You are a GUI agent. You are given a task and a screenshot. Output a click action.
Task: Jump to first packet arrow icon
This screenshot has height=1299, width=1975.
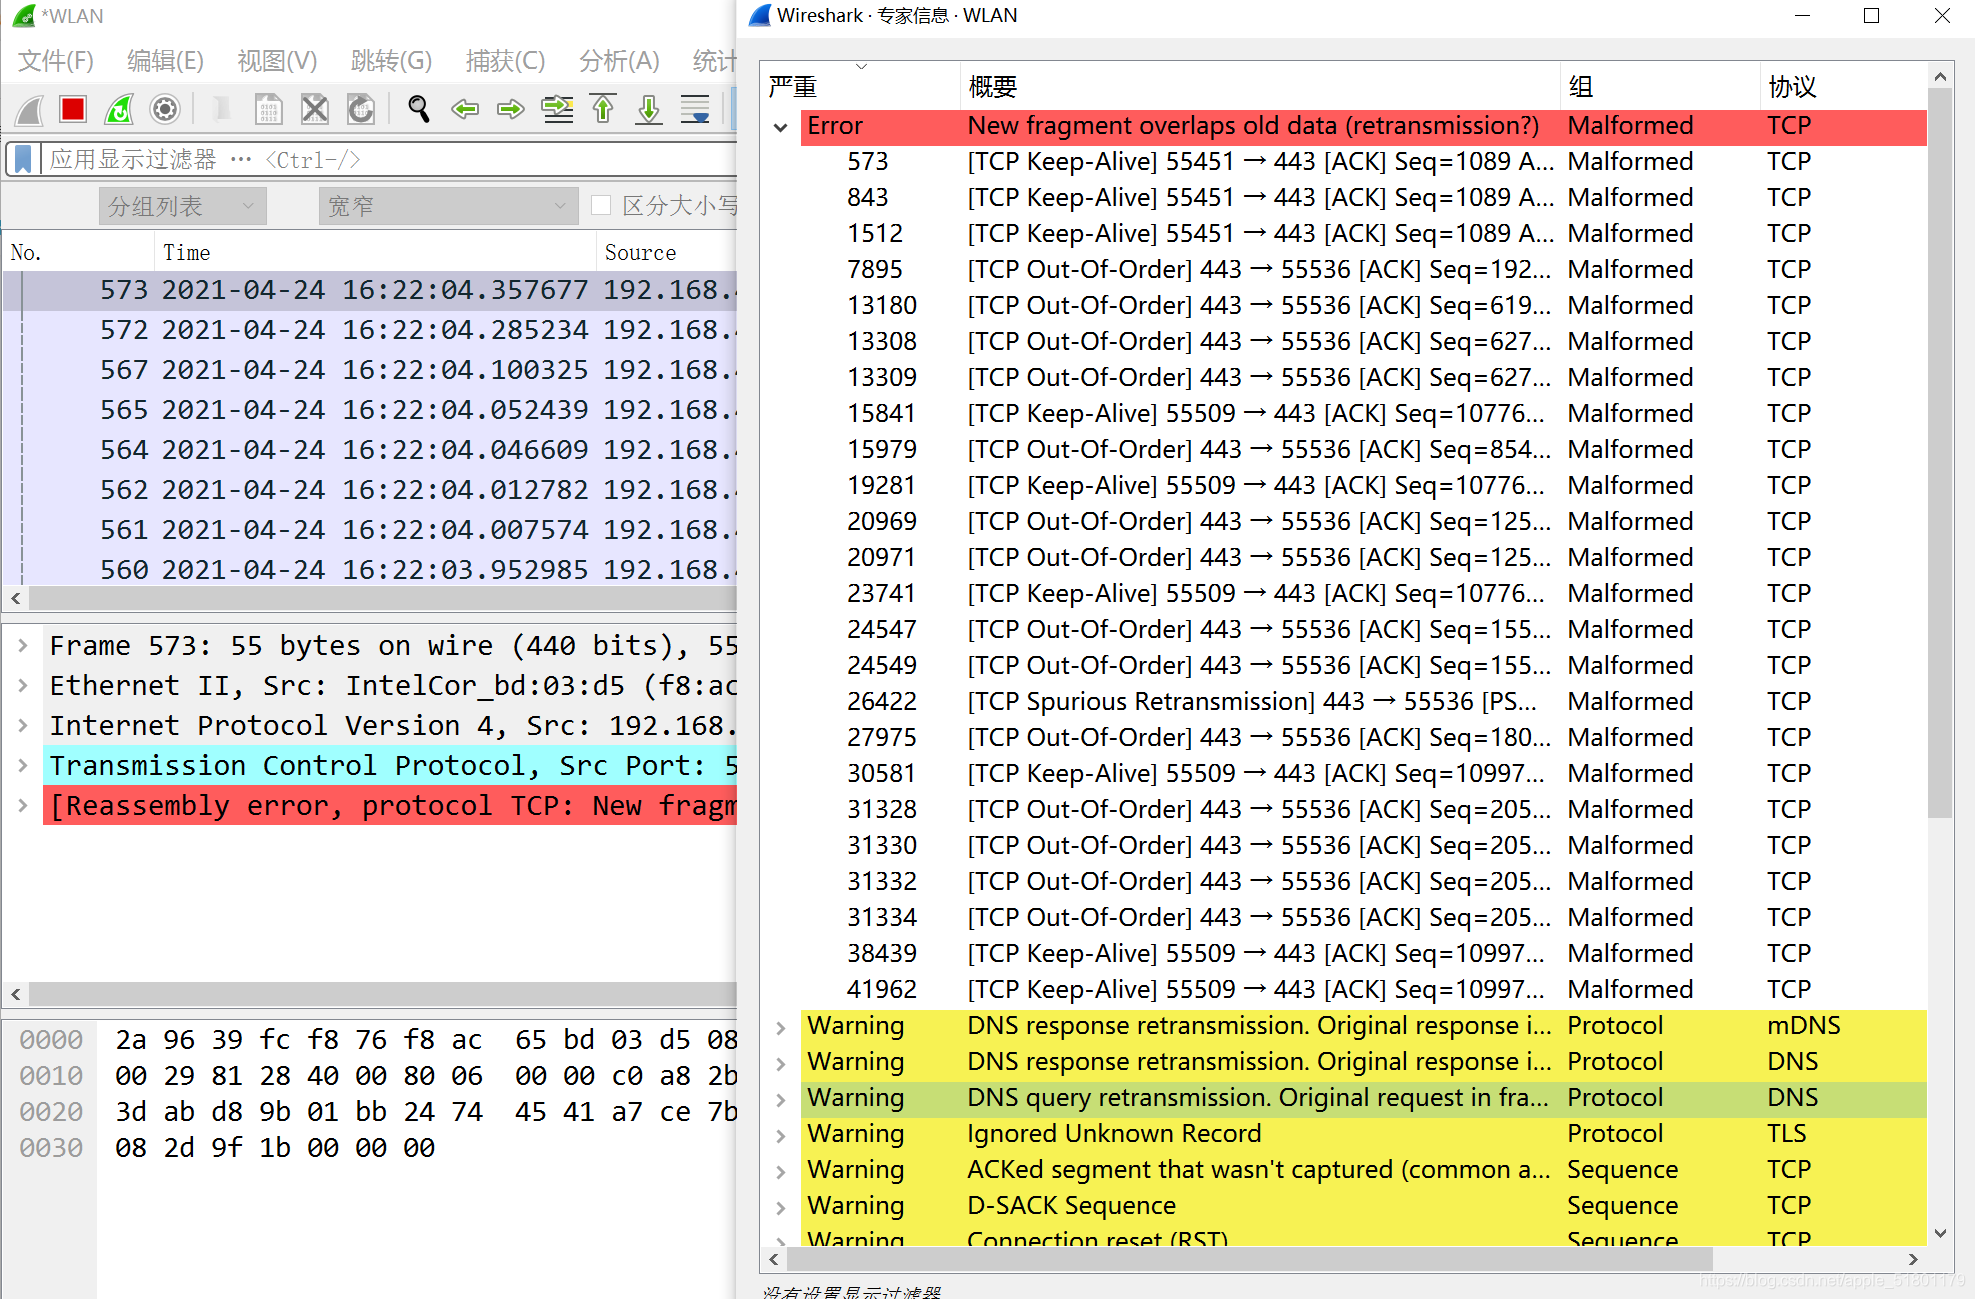click(x=603, y=109)
